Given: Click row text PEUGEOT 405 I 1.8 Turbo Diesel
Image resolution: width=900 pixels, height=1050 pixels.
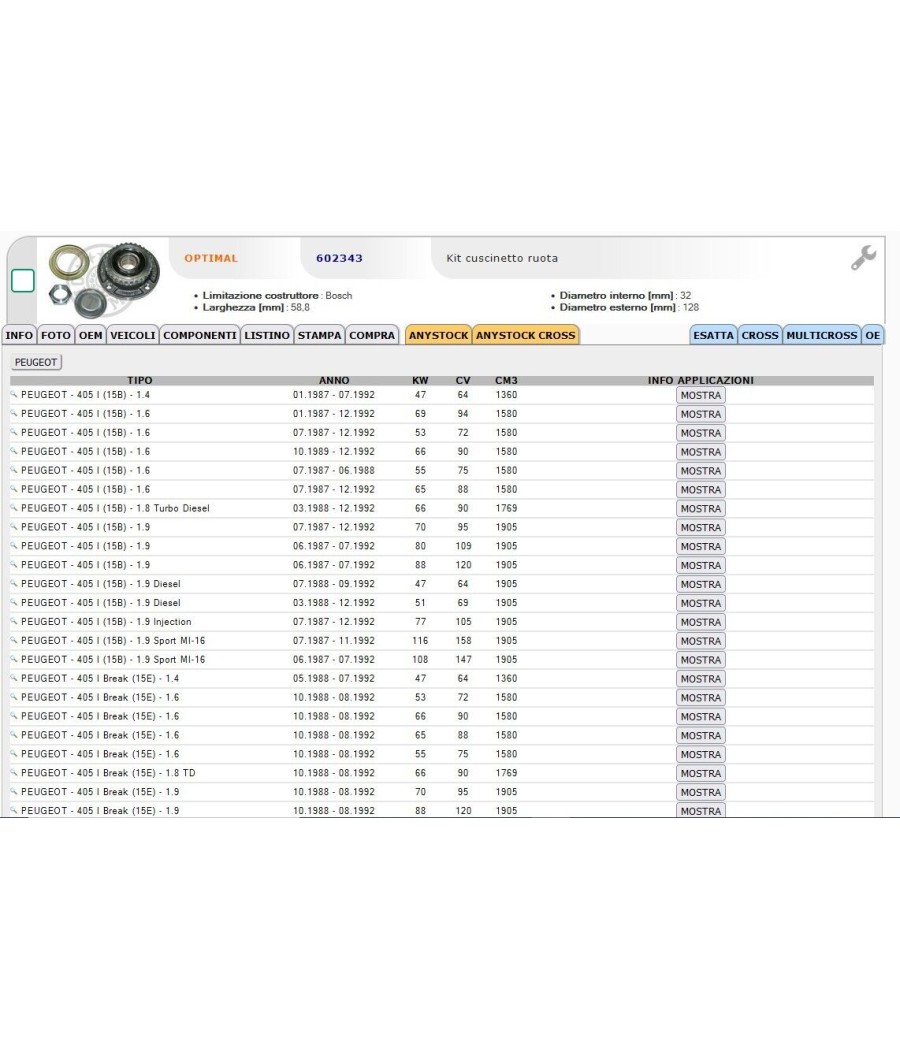Looking at the screenshot, I should point(115,508).
